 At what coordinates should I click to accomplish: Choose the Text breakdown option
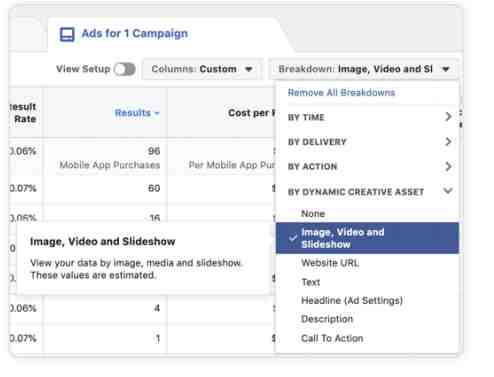(311, 282)
